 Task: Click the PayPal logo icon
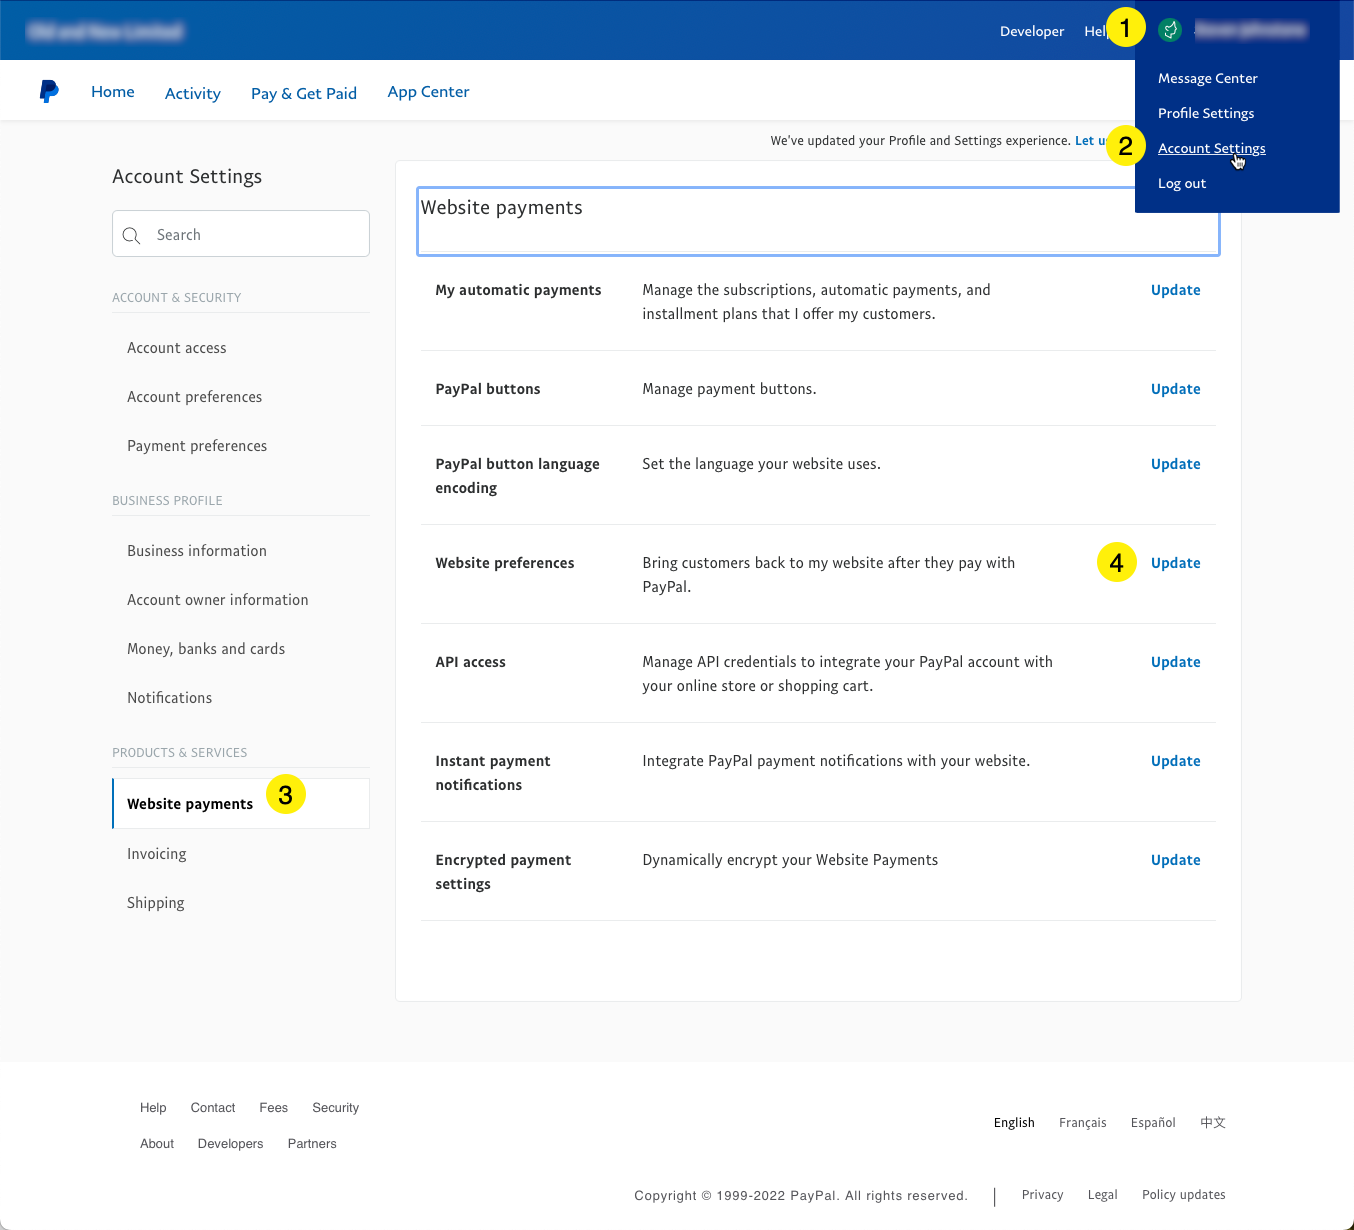pos(49,91)
